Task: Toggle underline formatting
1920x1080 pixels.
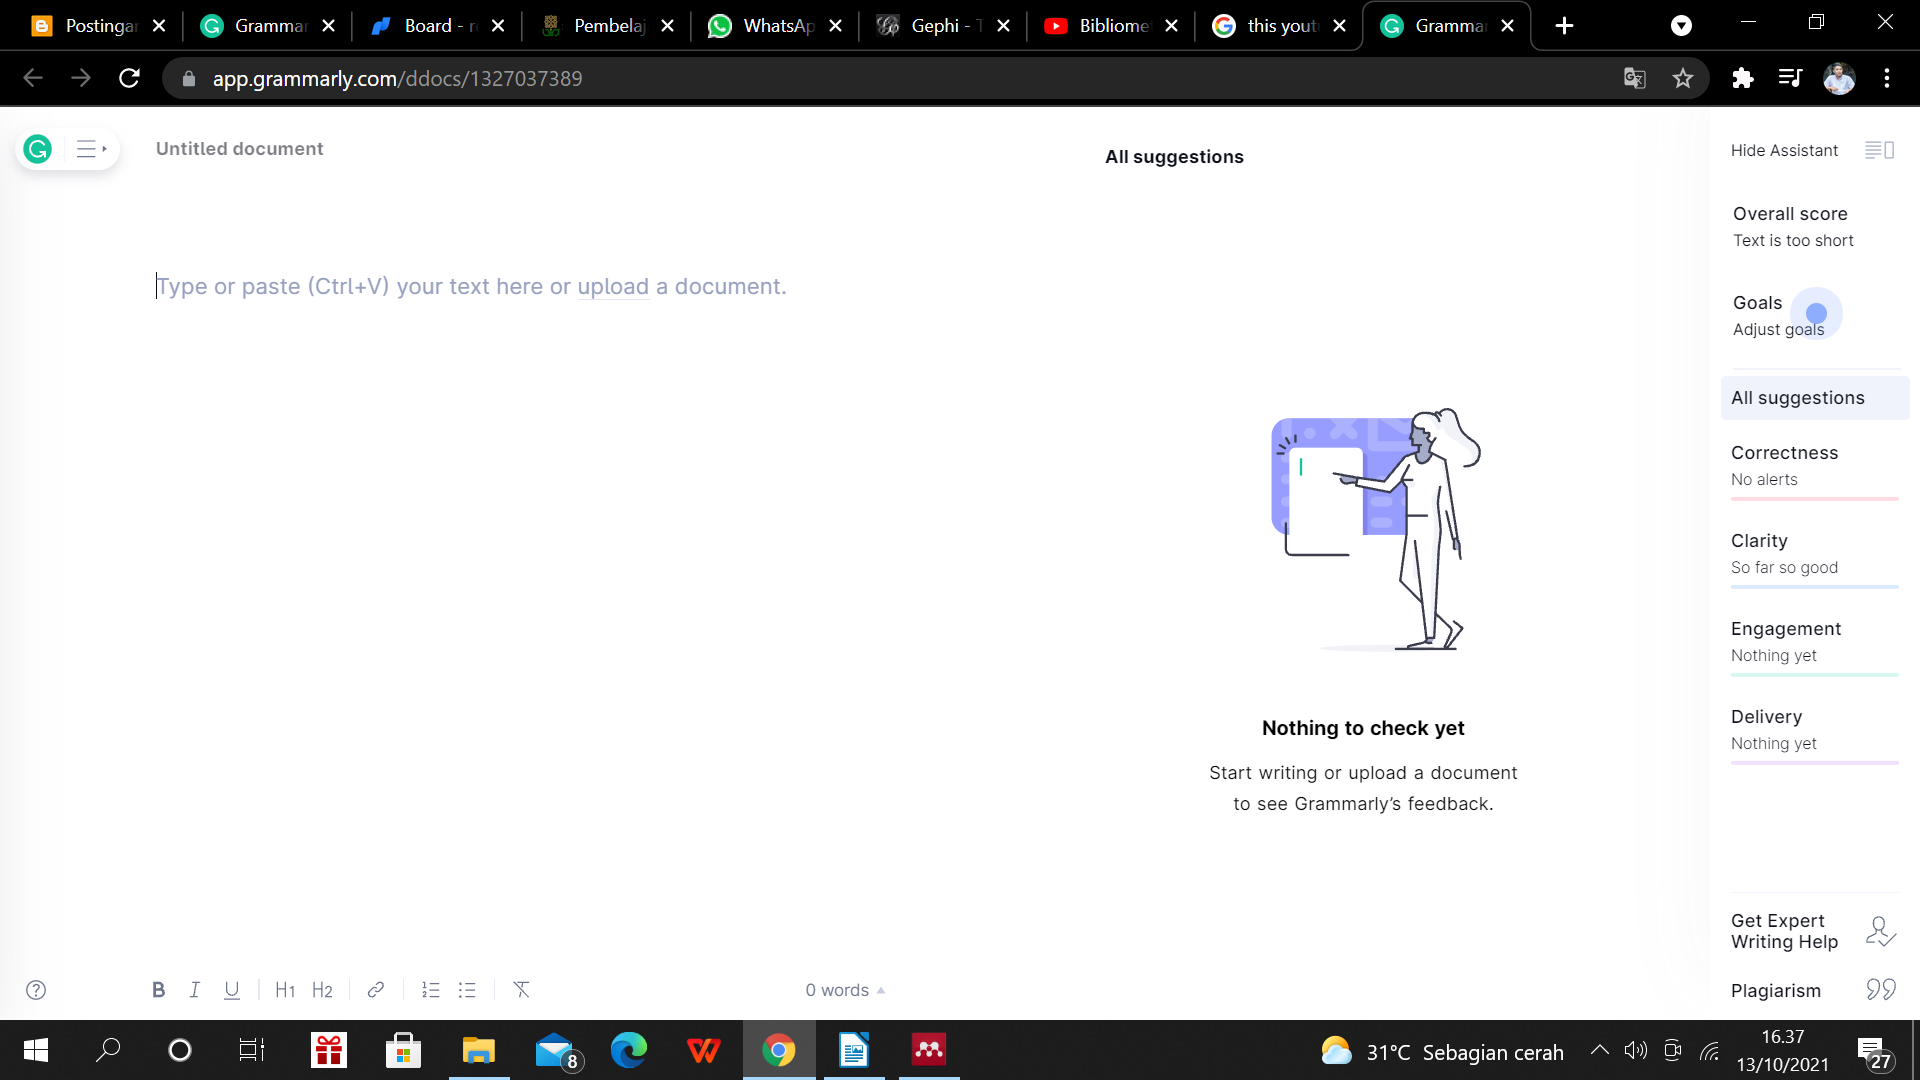Action: pyautogui.click(x=232, y=990)
